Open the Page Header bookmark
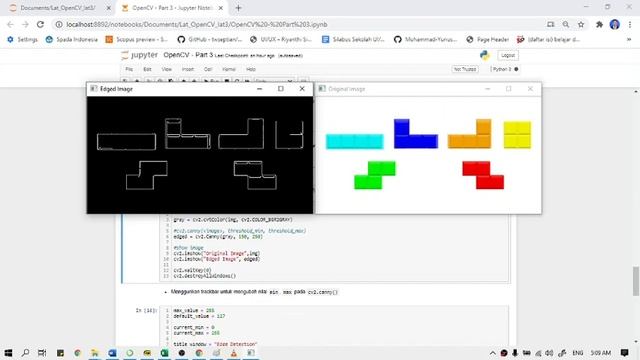The image size is (640, 360). (488, 40)
